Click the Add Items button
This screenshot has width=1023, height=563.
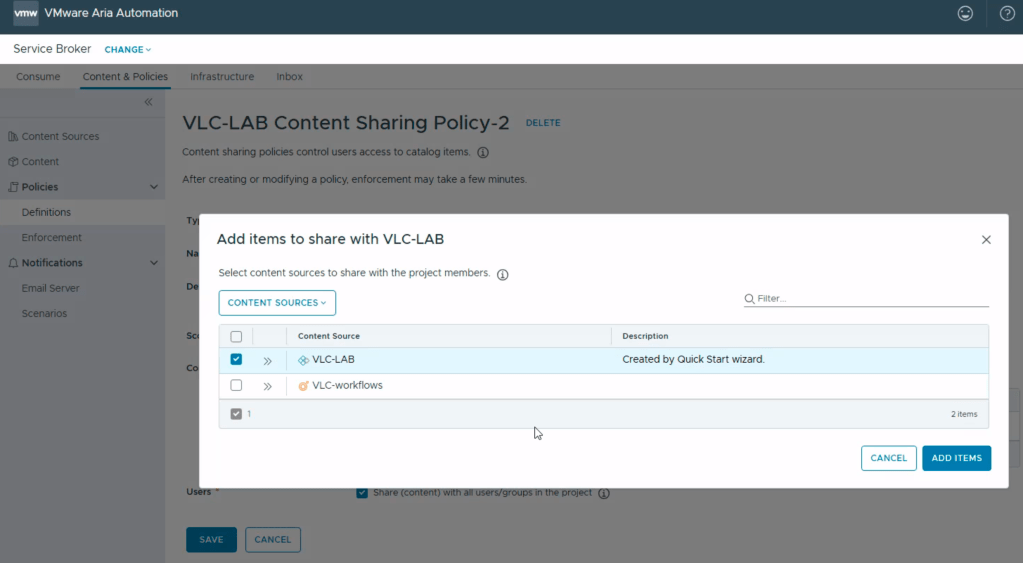pyautogui.click(x=956, y=458)
